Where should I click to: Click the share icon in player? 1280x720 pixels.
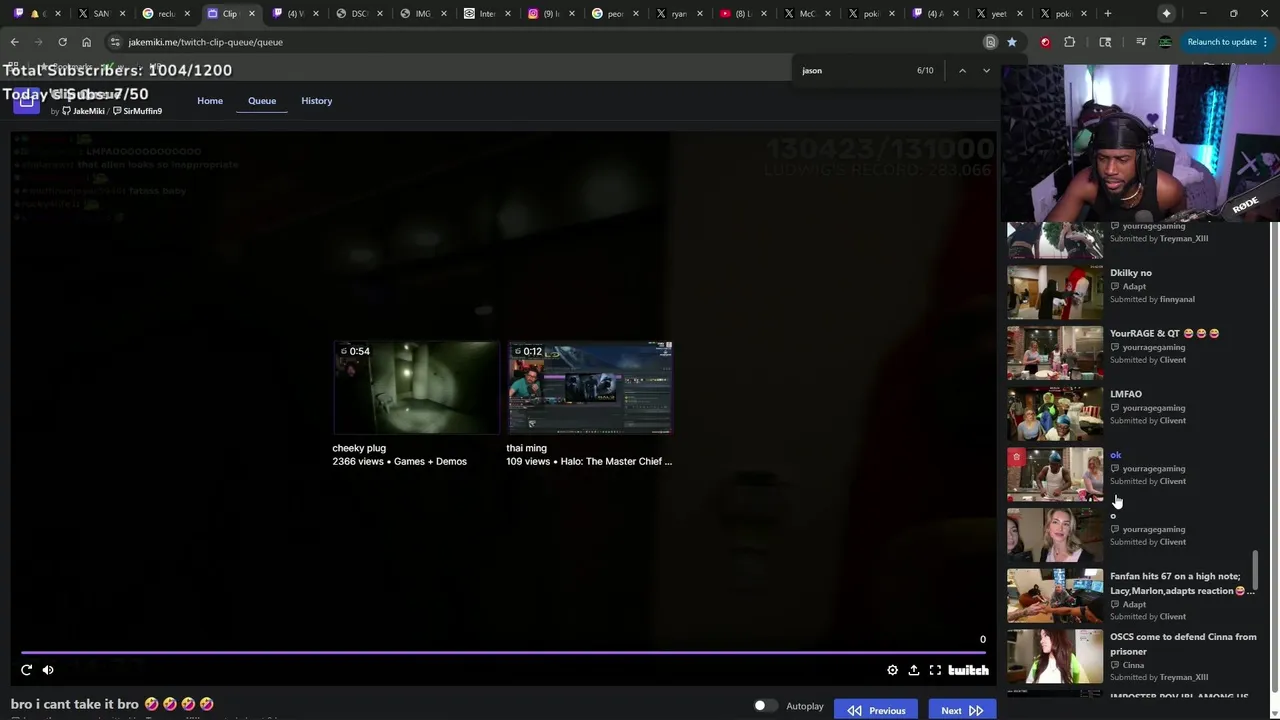coord(913,670)
